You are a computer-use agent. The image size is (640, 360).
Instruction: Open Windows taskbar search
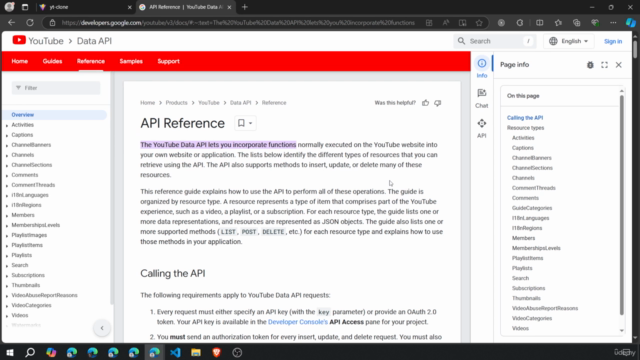[x=30, y=352]
